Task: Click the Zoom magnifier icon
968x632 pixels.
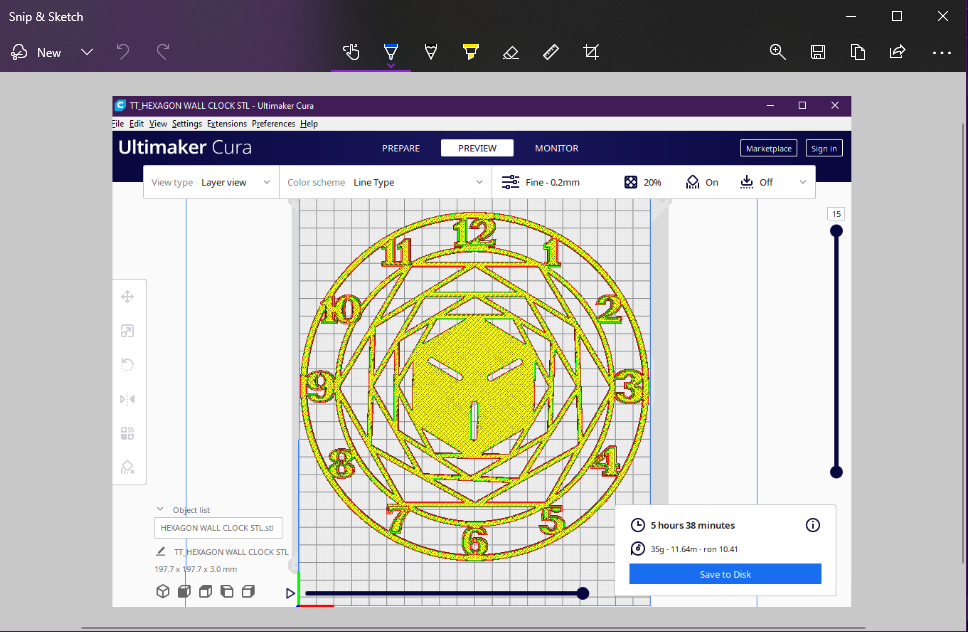Action: [x=777, y=52]
